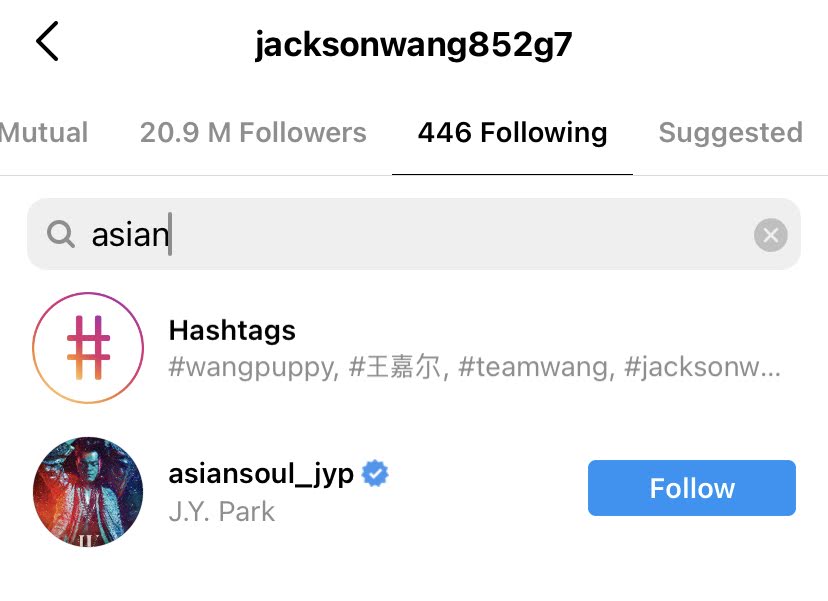Switch to the 20.9 M Followers tab
828x601 pixels.
coord(253,133)
